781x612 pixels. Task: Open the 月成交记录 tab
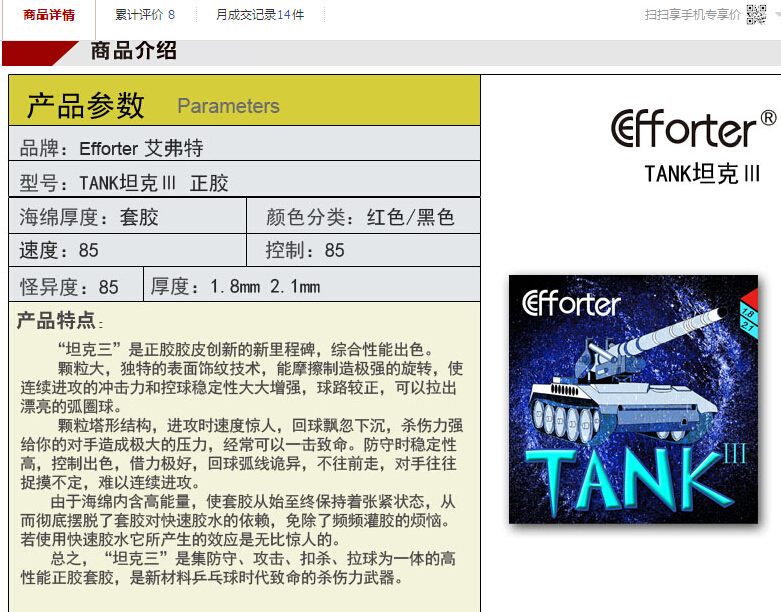click(259, 15)
